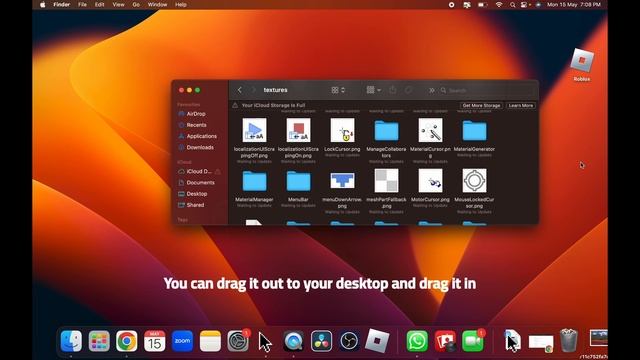Click the Wi-Fi menu bar icon
This screenshot has height=360, width=640.
coord(499,5)
